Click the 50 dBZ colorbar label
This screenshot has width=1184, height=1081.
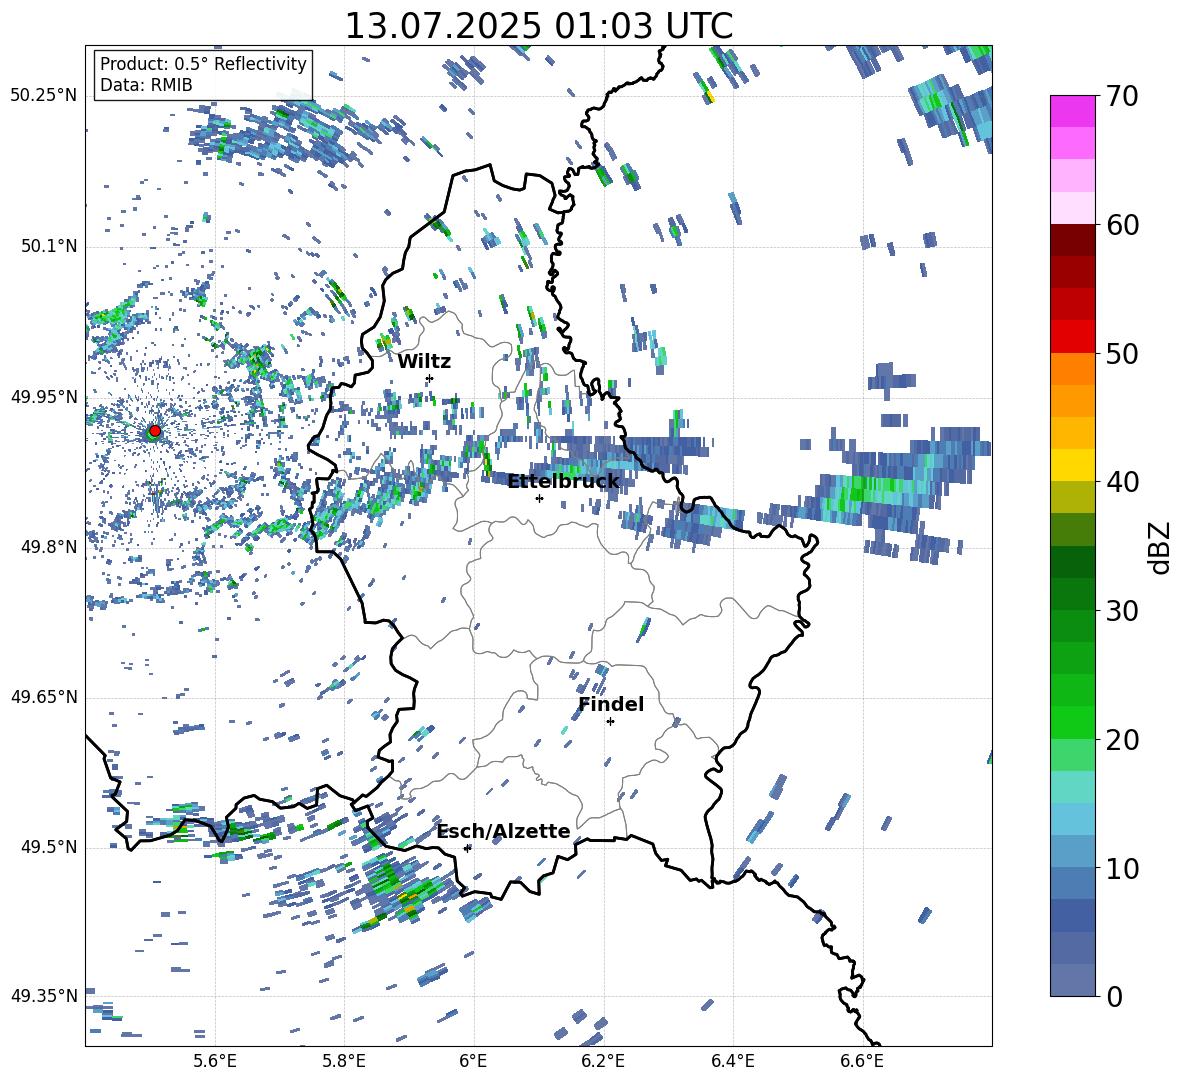(1122, 354)
